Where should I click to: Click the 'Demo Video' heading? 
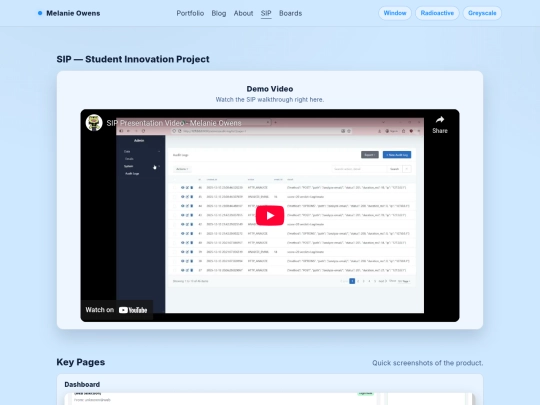(270, 89)
